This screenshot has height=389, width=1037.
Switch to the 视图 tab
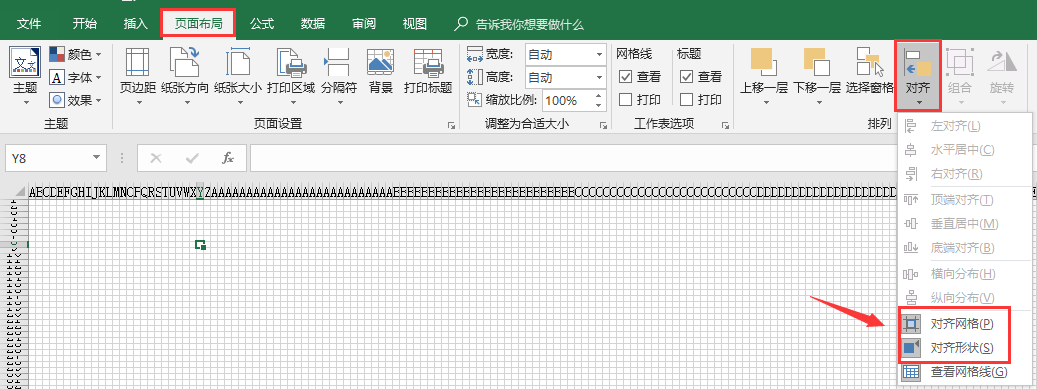(415, 24)
